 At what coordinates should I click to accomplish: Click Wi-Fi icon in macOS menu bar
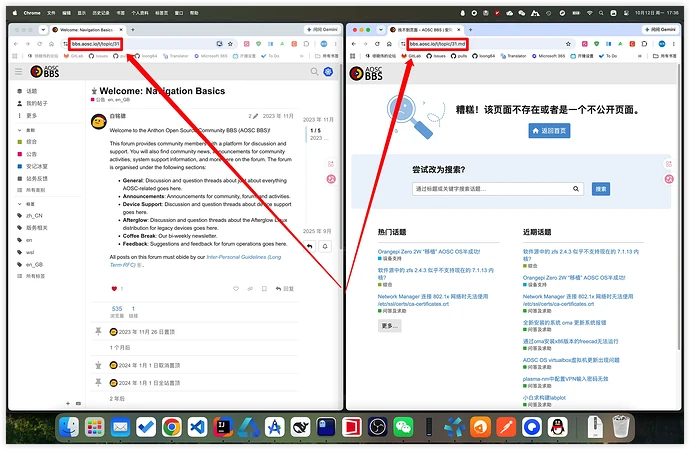coord(590,13)
